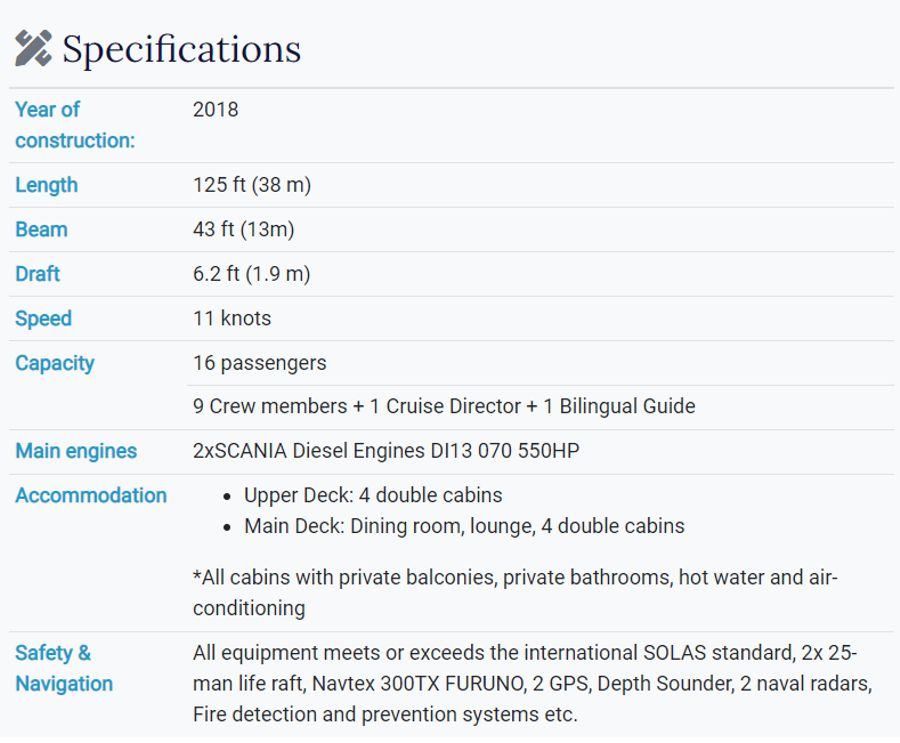Click the Specifications heading
This screenshot has height=743, width=900.
click(181, 49)
